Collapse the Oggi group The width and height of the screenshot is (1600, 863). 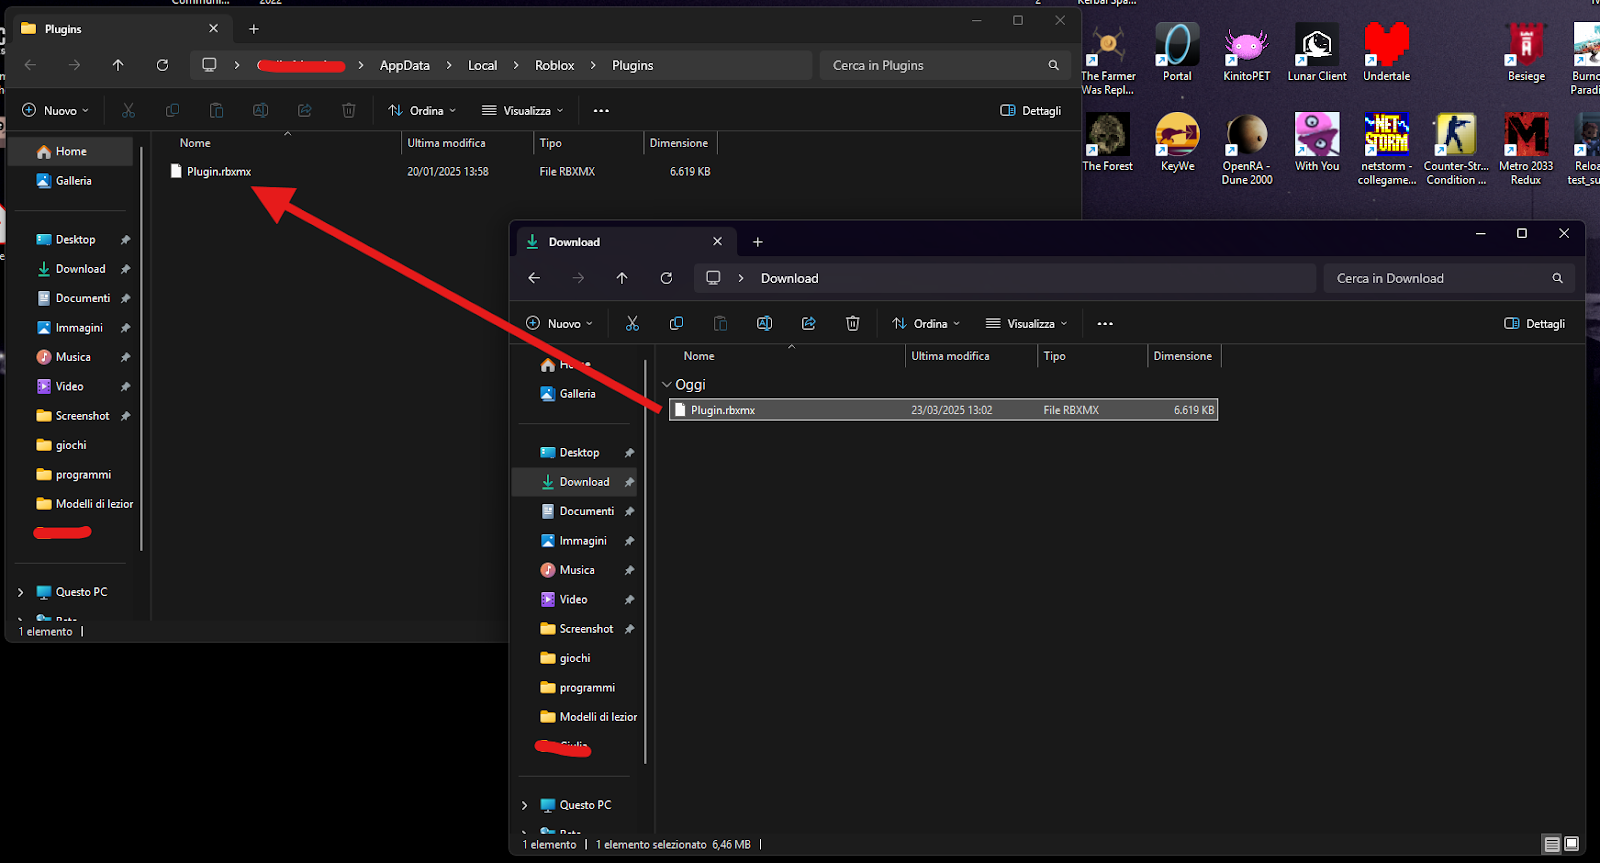(x=667, y=384)
